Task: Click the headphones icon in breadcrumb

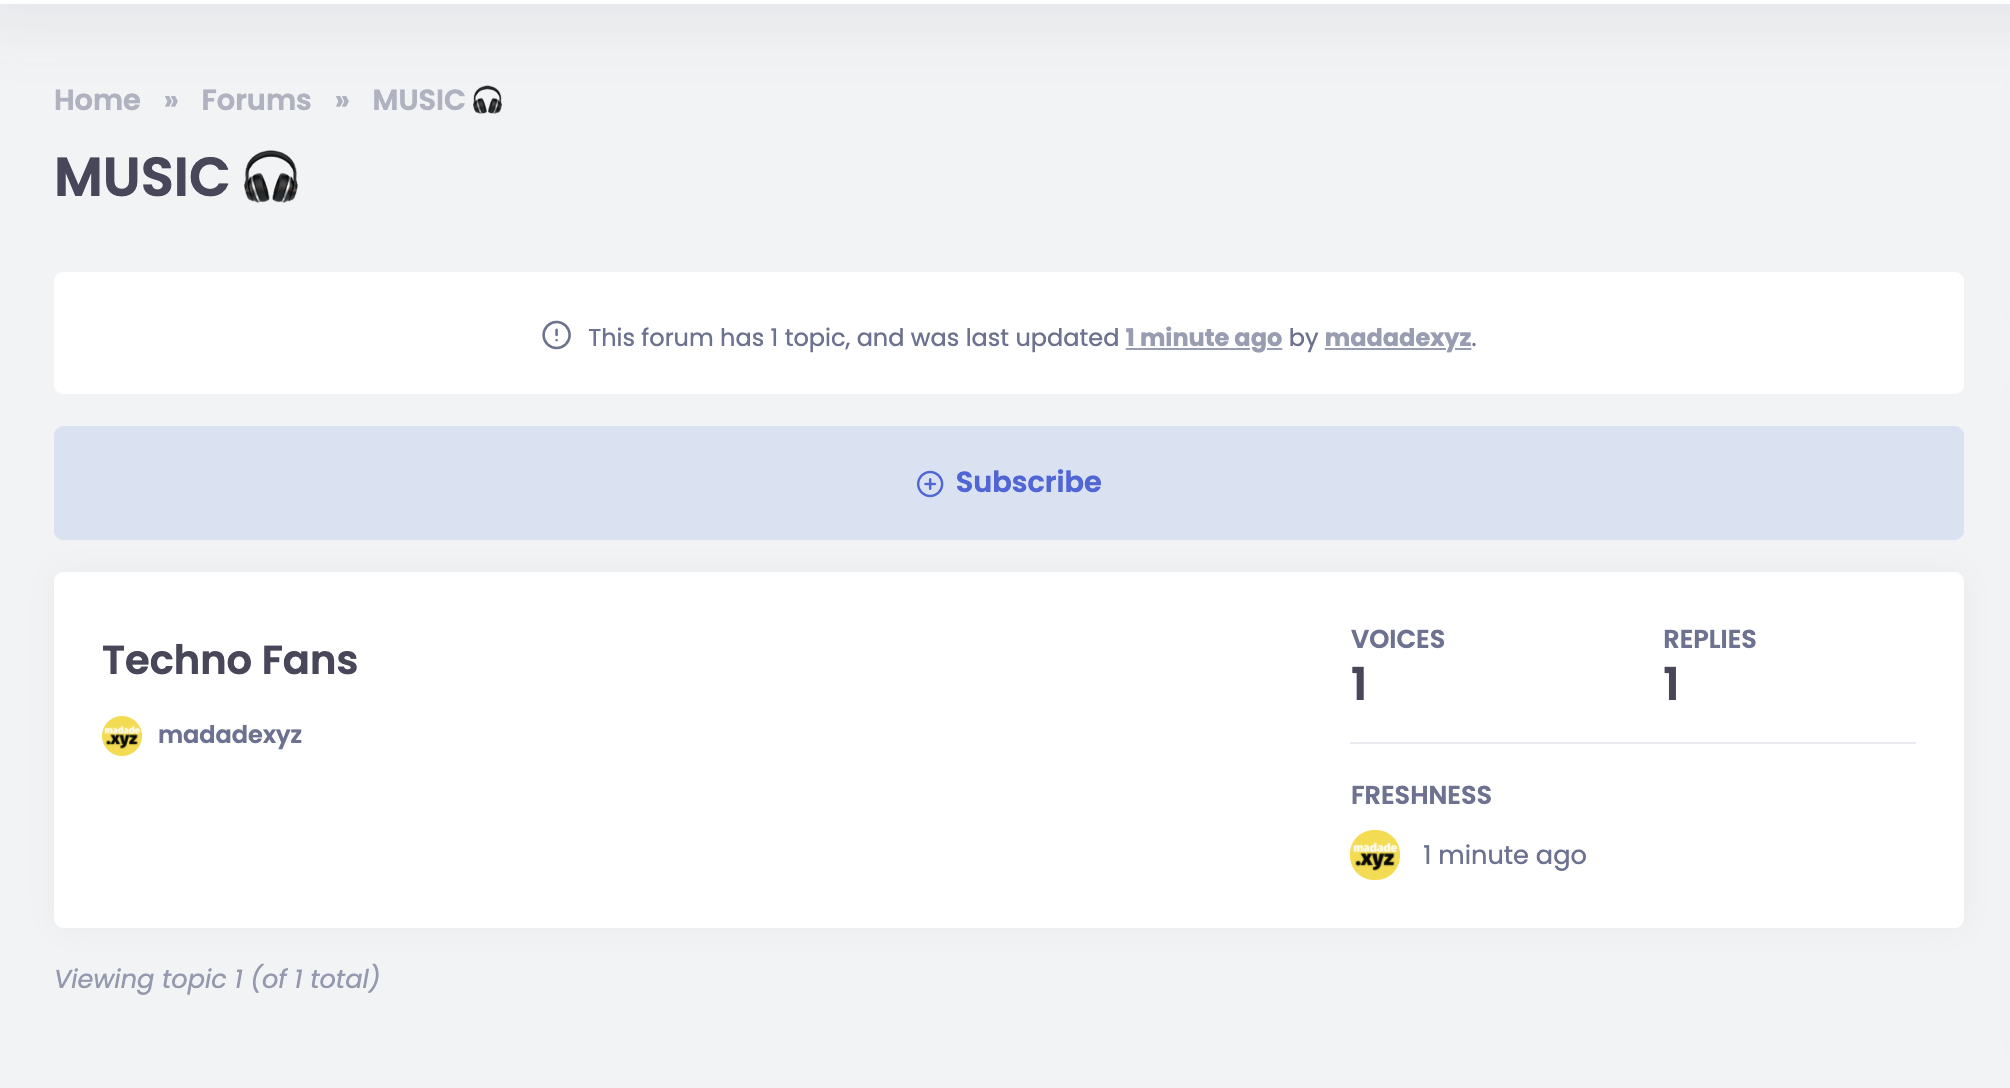Action: (x=487, y=100)
